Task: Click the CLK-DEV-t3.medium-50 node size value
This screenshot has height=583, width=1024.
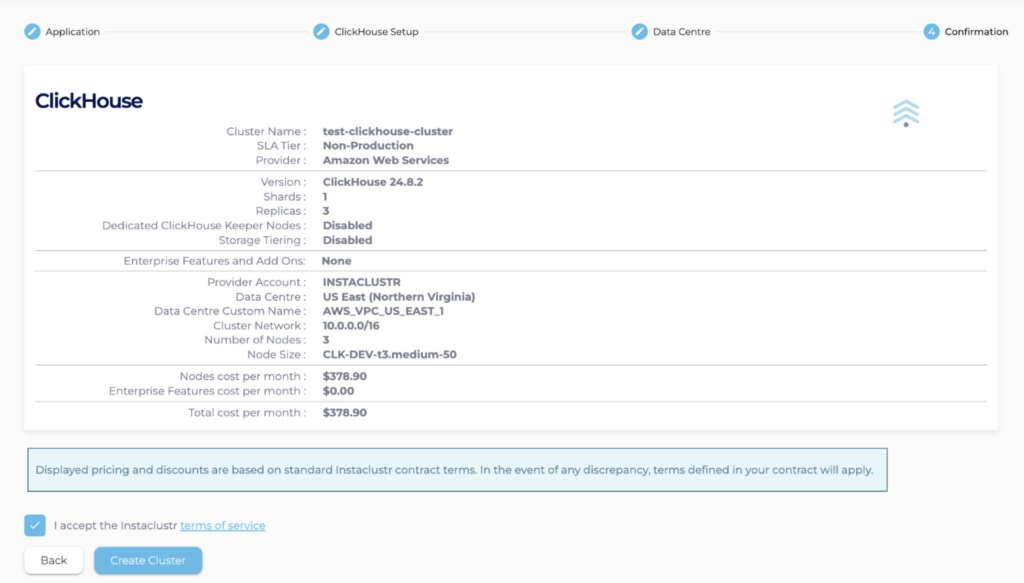Action: 389,354
